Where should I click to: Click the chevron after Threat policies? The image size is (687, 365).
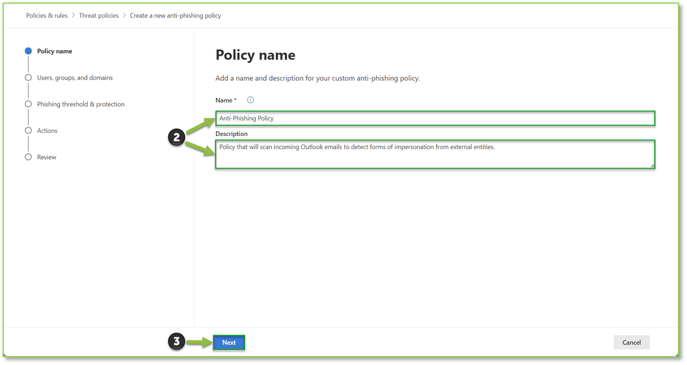[x=124, y=15]
